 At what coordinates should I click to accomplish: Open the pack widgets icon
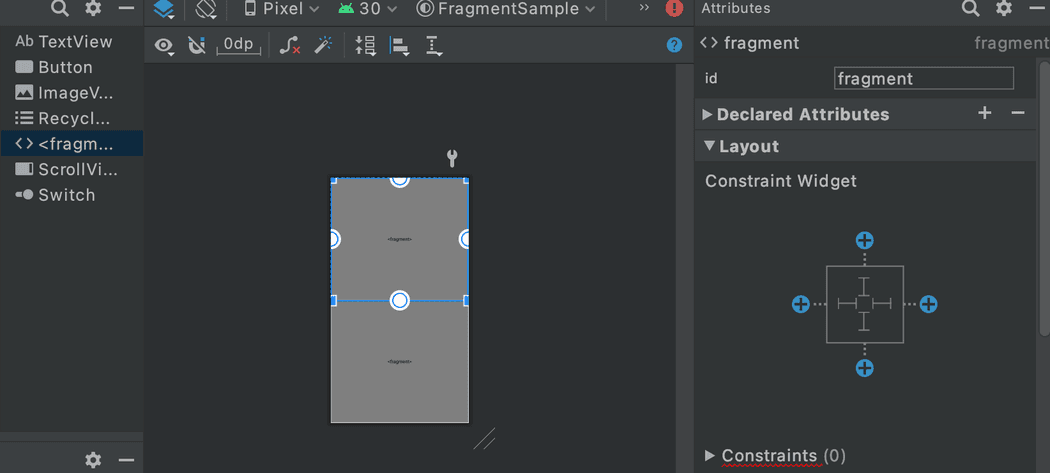click(x=366, y=46)
